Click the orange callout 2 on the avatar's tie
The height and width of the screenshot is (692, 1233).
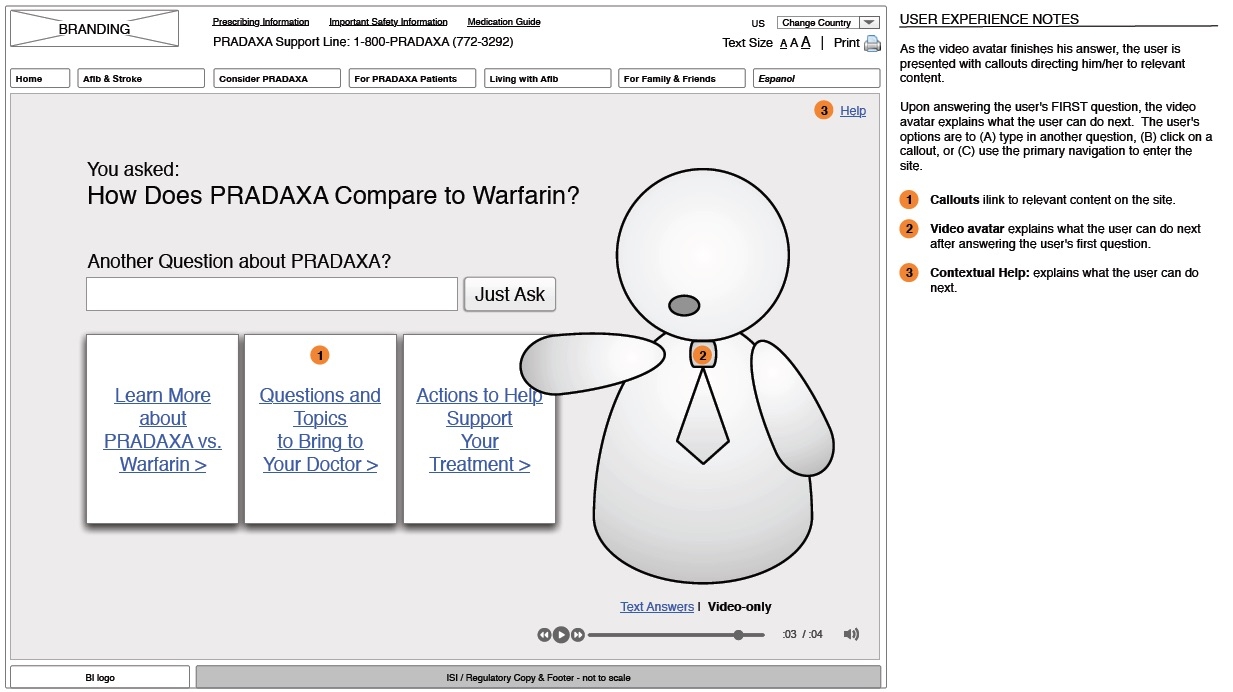click(703, 355)
